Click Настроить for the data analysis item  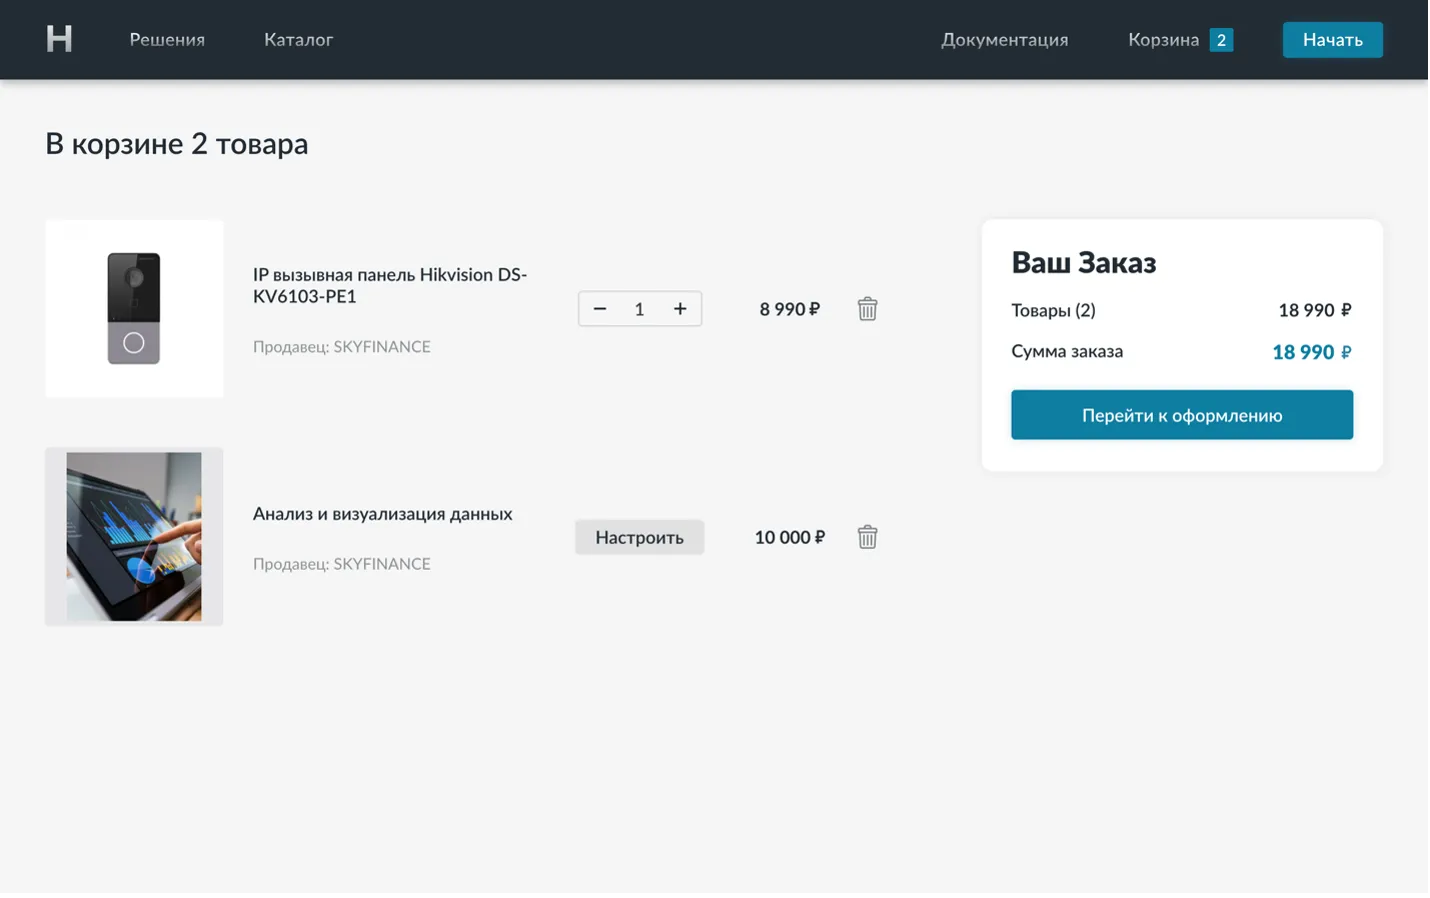(639, 537)
